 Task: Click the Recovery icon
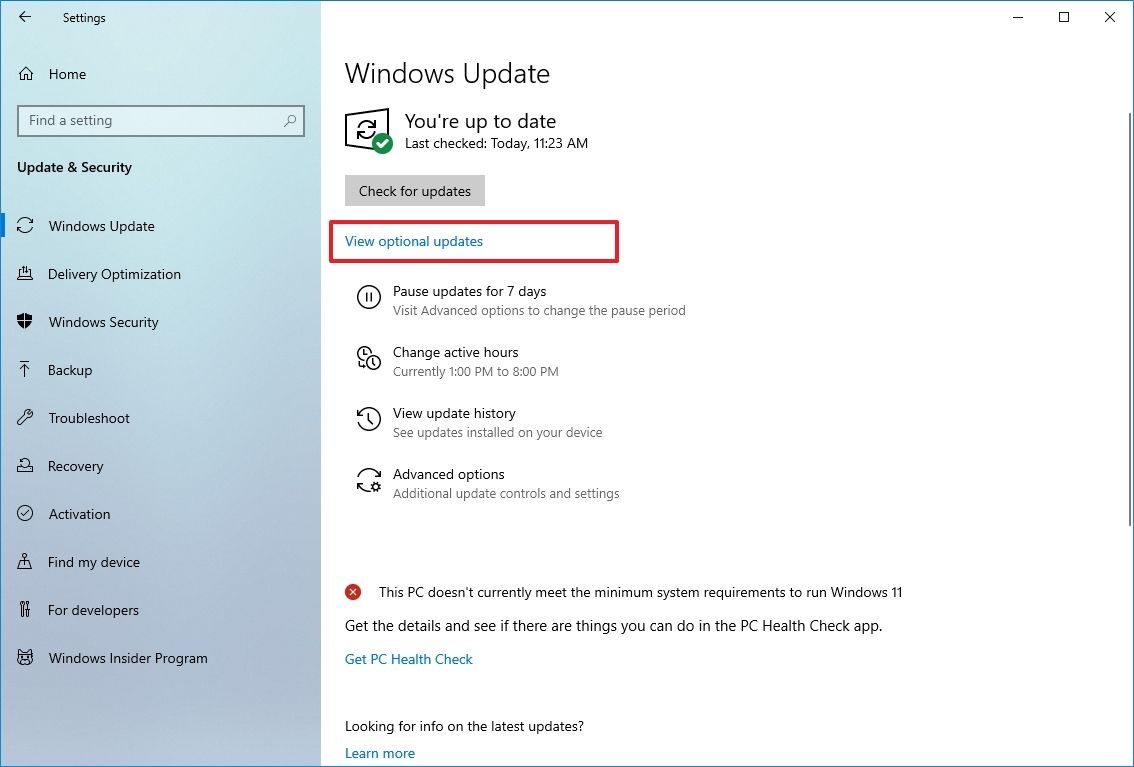coord(25,466)
